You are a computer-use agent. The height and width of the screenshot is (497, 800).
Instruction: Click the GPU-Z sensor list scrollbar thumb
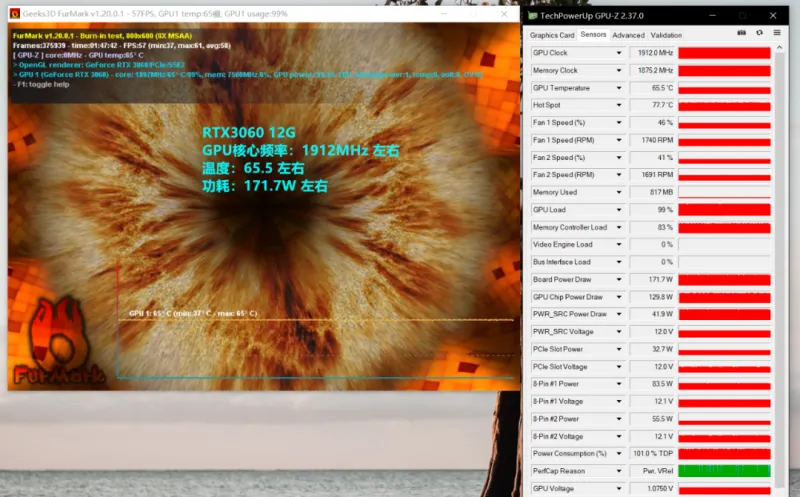(779, 268)
